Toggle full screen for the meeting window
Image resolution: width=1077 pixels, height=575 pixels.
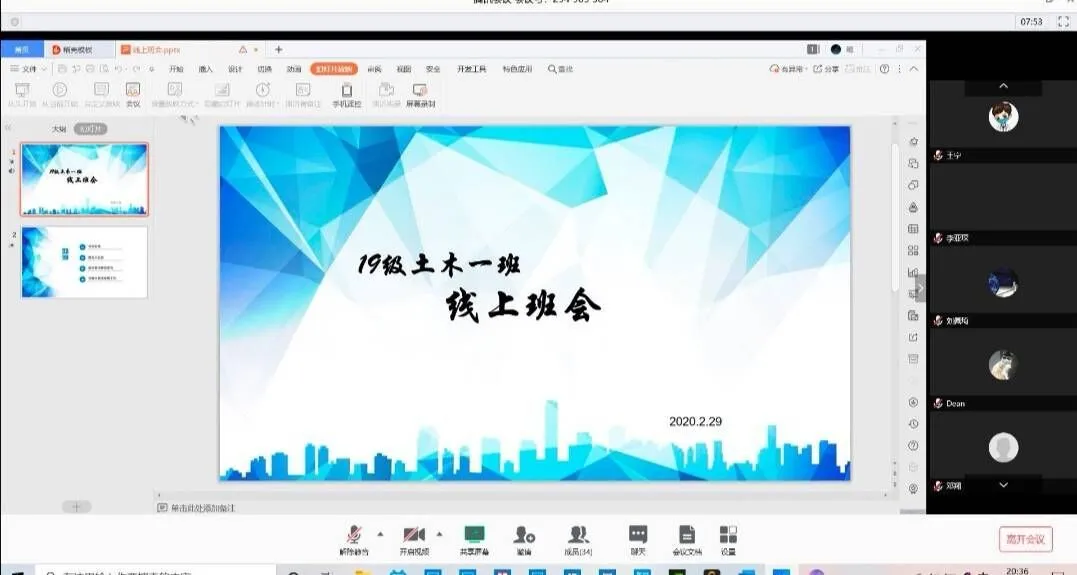(1062, 21)
